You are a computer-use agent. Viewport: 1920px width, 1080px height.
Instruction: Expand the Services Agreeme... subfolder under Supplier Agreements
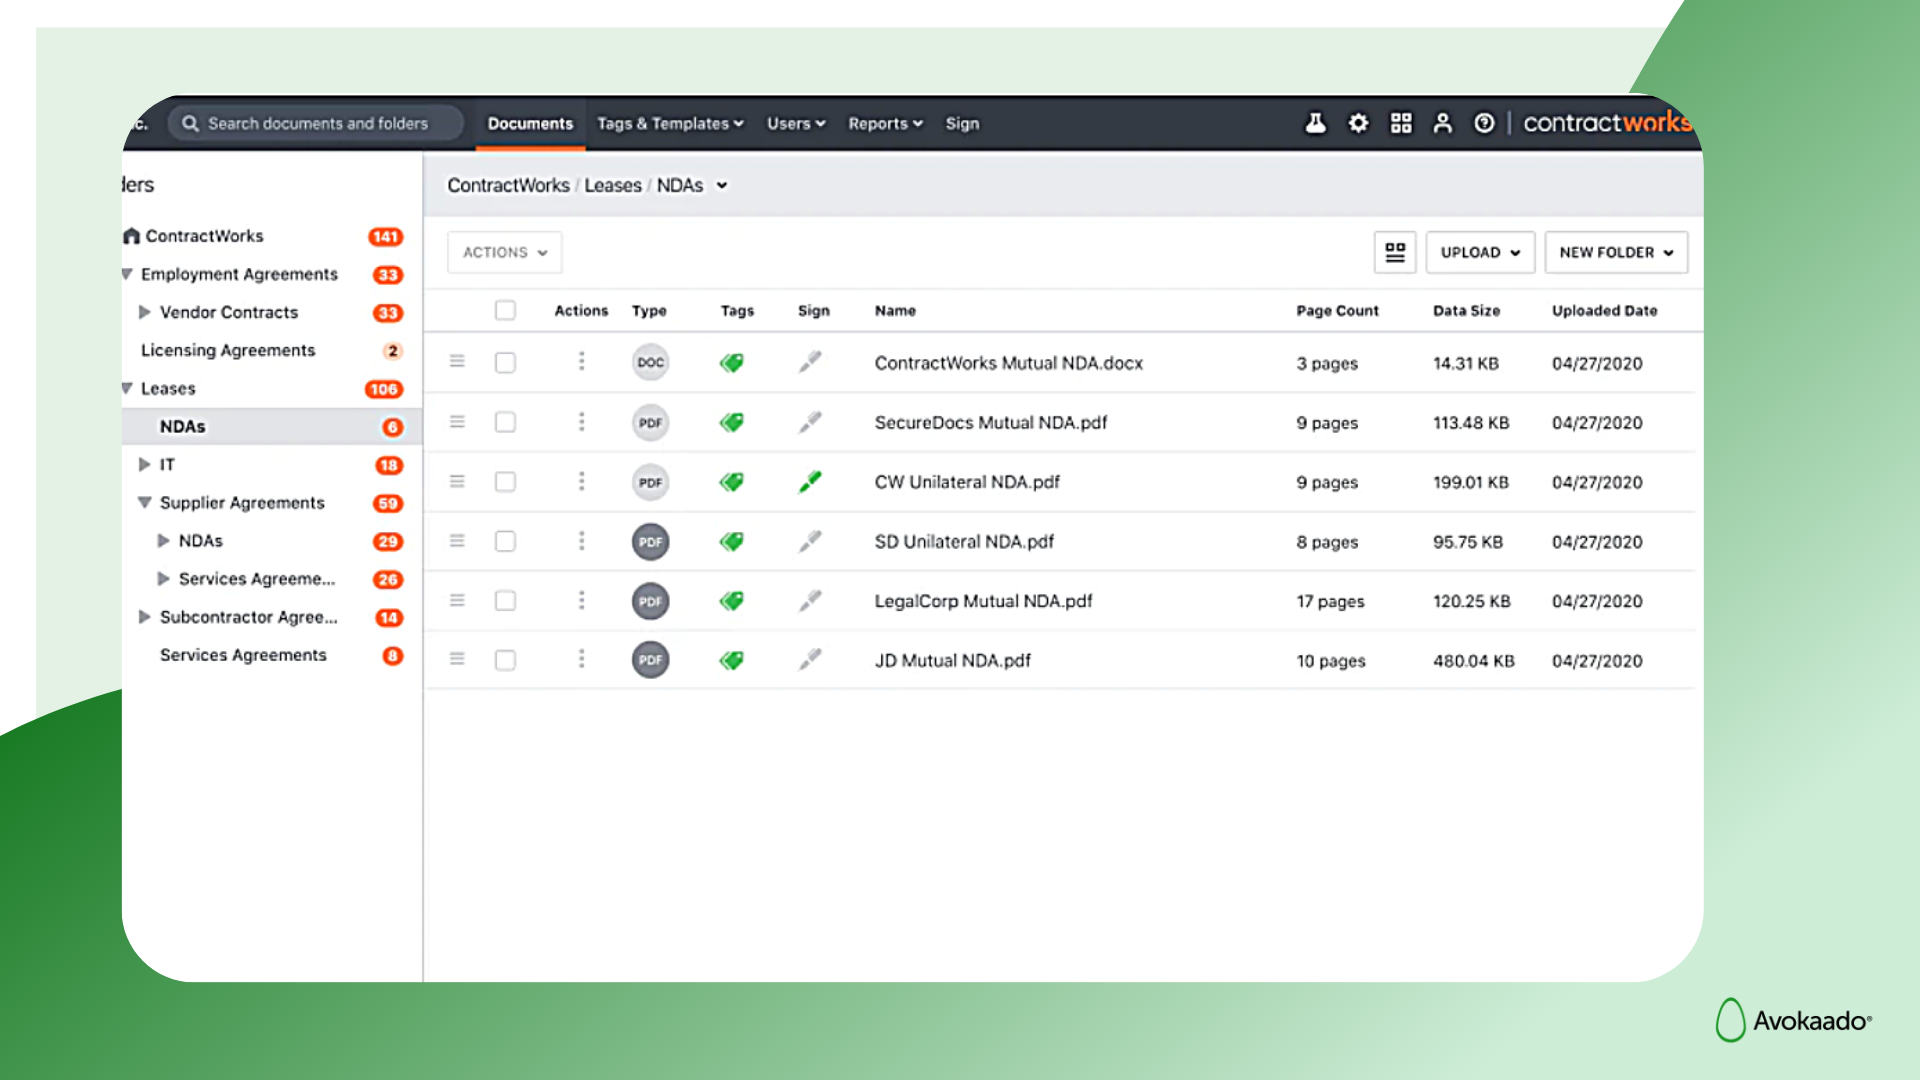pos(163,579)
